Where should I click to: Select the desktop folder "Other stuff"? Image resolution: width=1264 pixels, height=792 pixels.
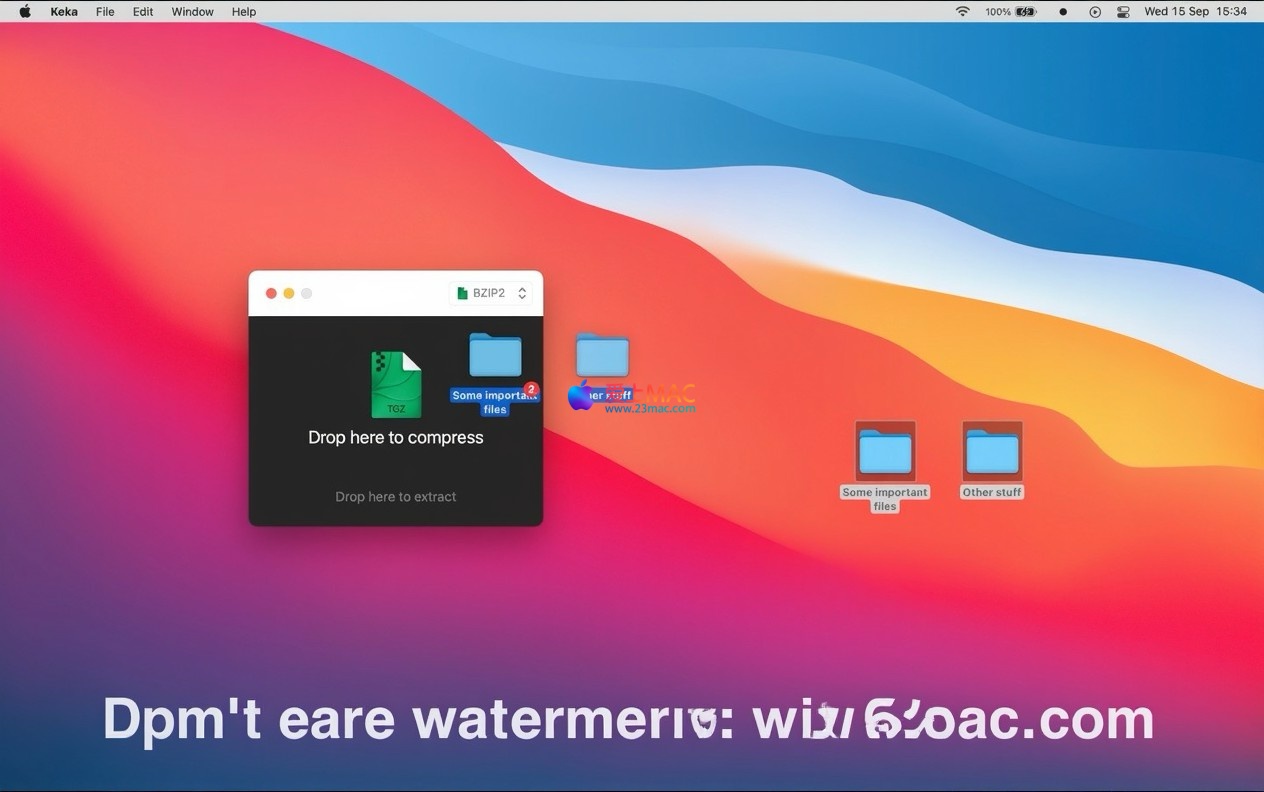992,454
